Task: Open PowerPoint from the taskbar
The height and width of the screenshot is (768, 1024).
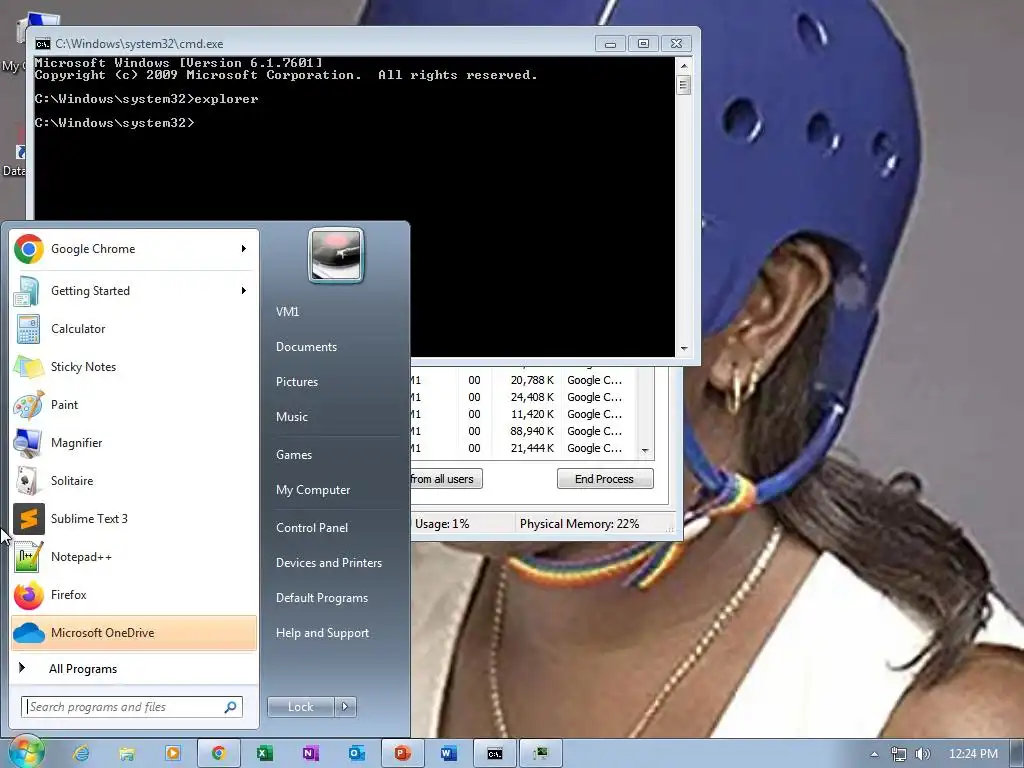Action: (x=402, y=753)
